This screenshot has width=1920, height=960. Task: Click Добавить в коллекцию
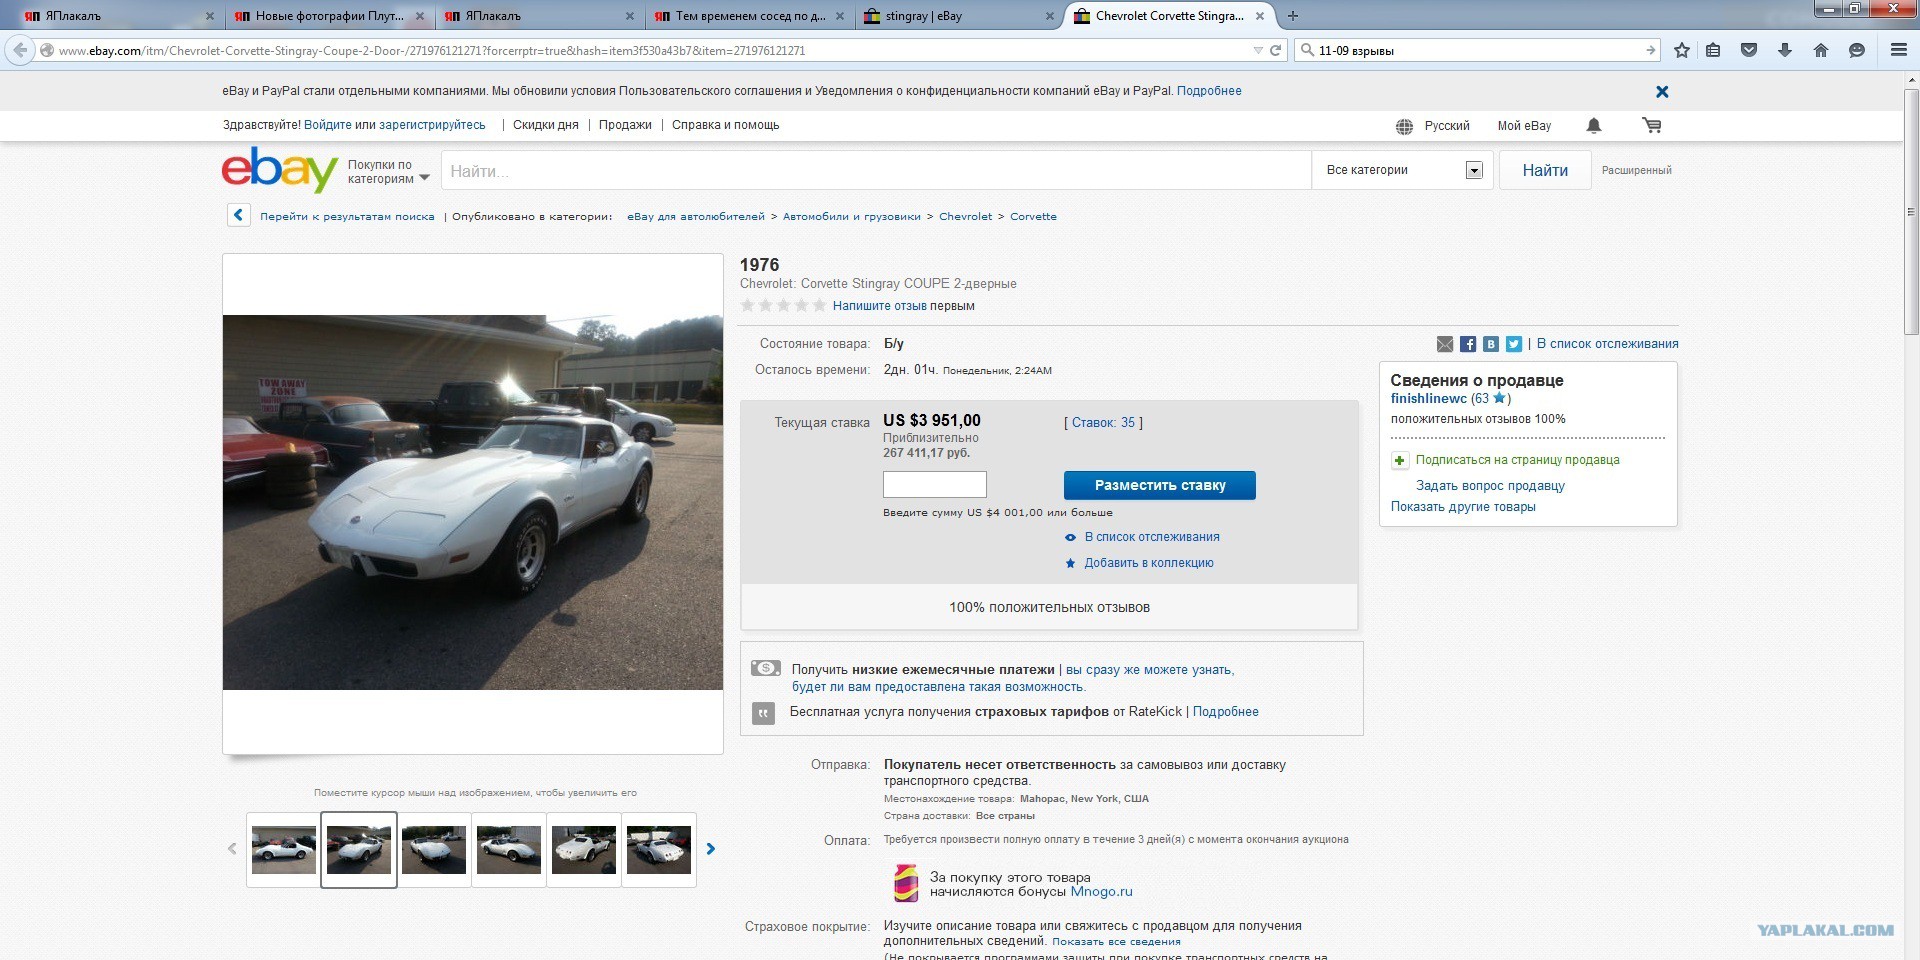(1149, 563)
